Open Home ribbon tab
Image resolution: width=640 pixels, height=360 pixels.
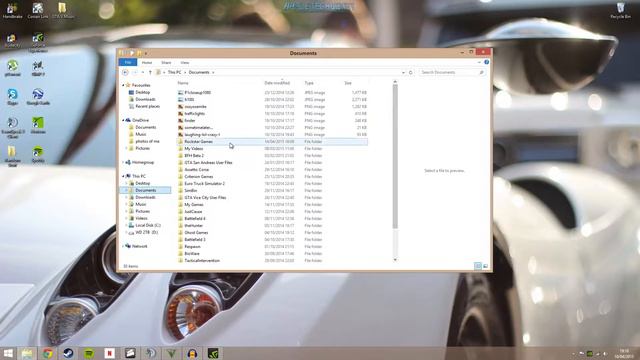(x=147, y=62)
